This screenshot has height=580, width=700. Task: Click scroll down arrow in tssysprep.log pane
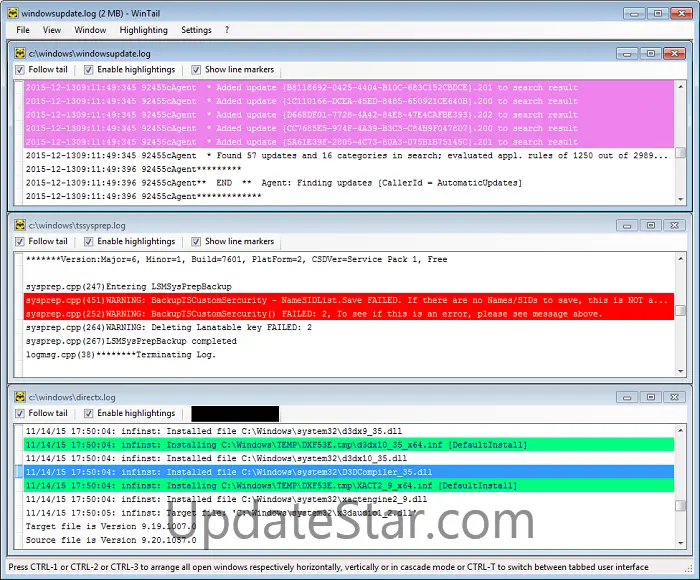[x=680, y=371]
